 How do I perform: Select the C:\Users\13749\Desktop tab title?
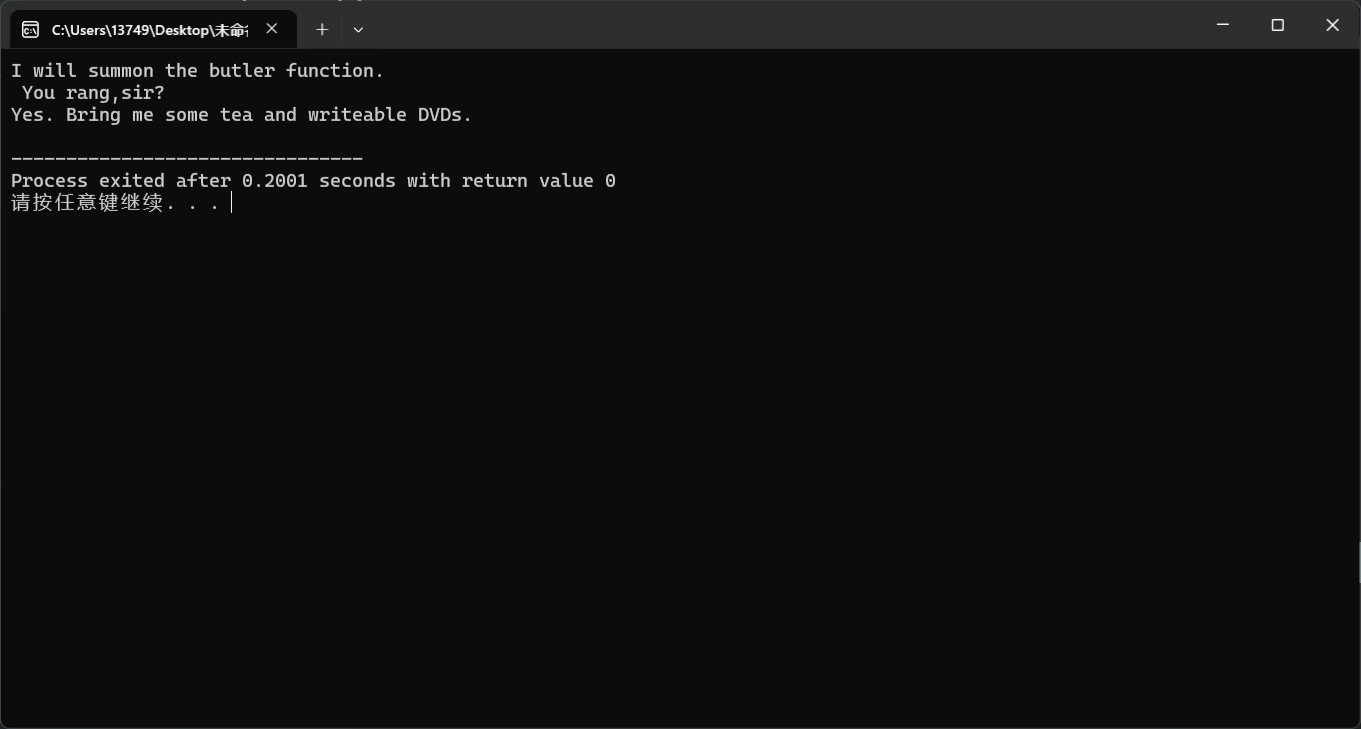tap(149, 30)
